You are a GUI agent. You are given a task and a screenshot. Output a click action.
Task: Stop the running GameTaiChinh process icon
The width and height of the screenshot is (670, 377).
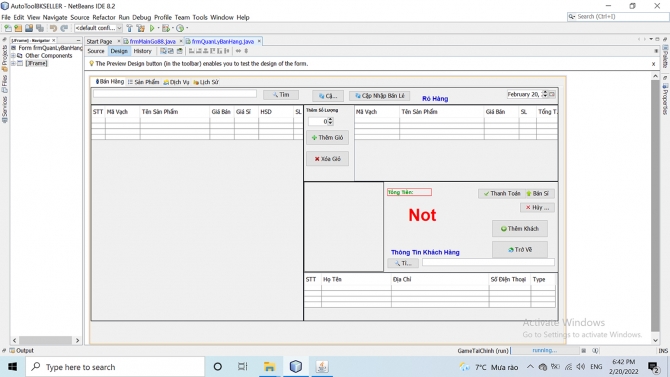click(x=583, y=350)
